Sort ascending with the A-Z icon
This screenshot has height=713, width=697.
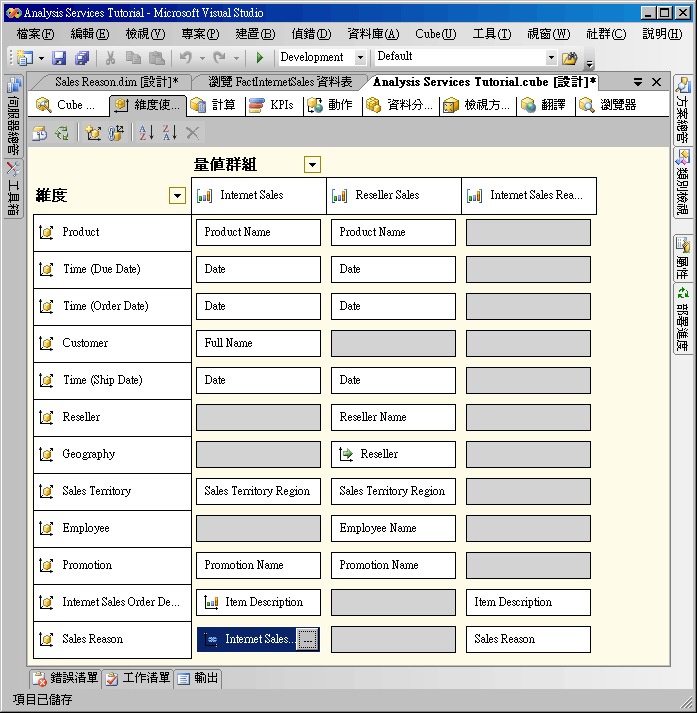[146, 133]
